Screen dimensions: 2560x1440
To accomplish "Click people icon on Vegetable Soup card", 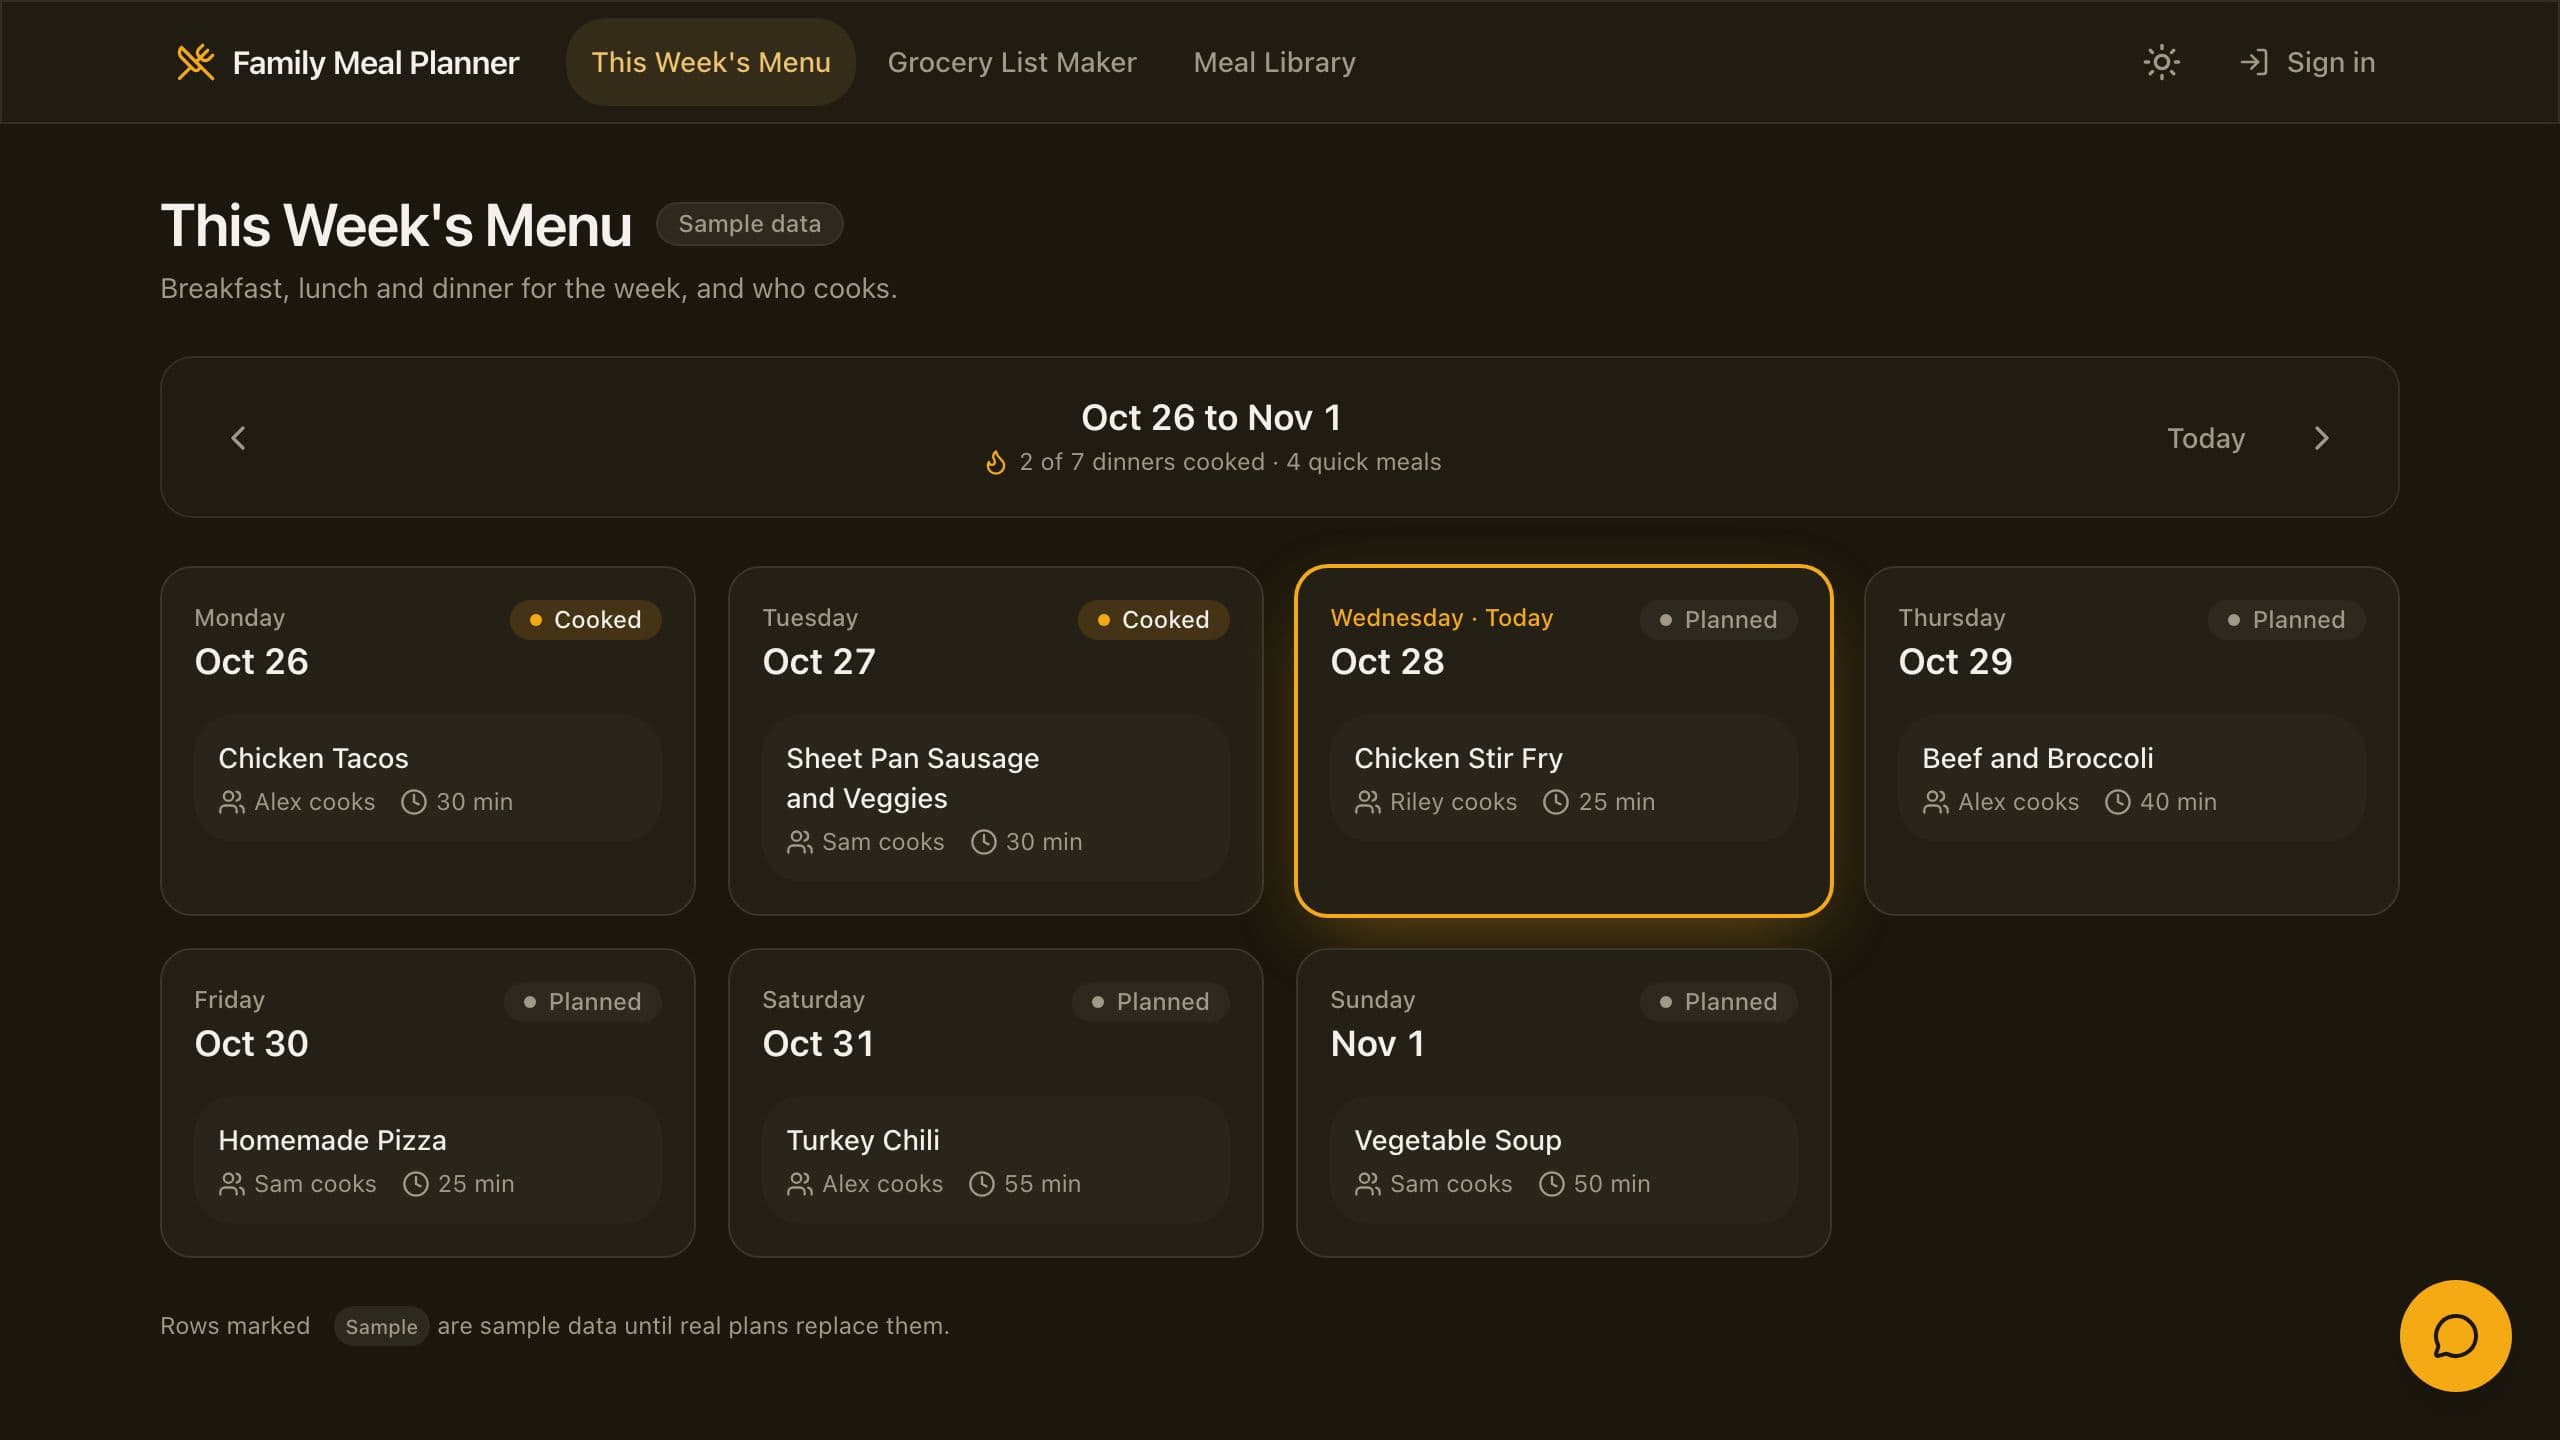I will 1368,1184.
